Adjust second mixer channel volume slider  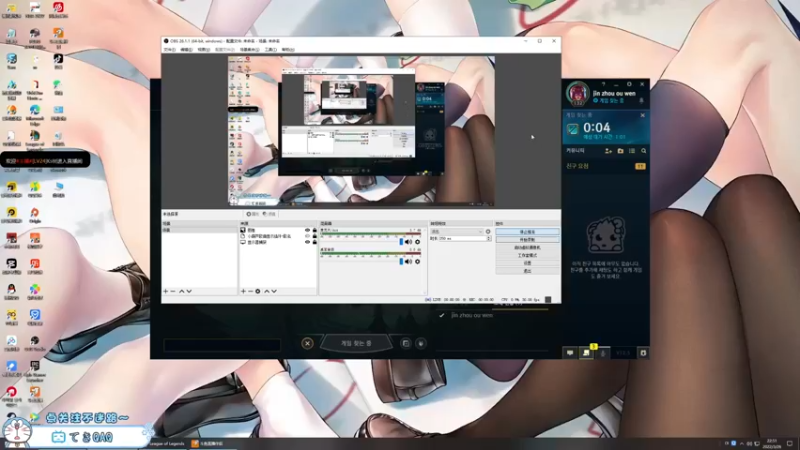click(x=362, y=262)
